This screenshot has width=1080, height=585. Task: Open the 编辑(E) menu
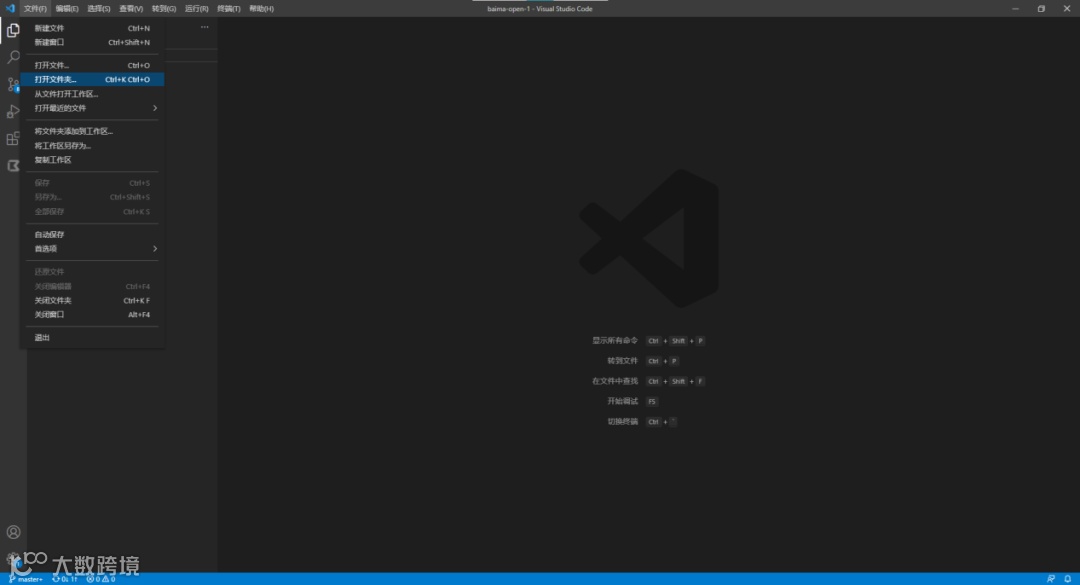click(67, 9)
